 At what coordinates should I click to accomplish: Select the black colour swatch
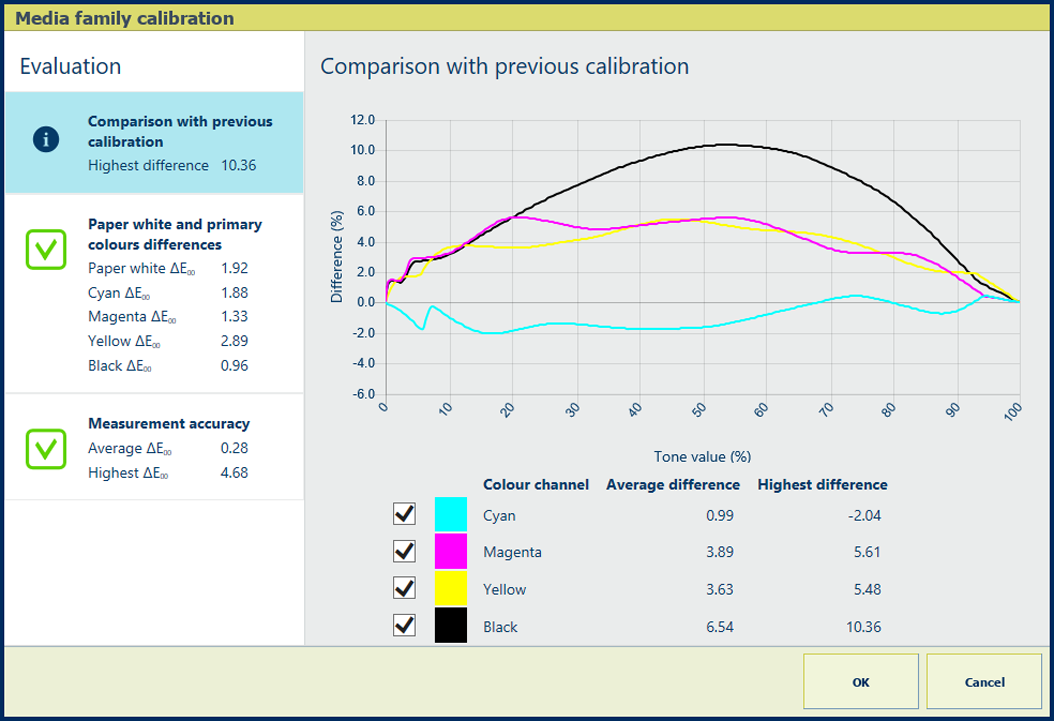pos(451,626)
